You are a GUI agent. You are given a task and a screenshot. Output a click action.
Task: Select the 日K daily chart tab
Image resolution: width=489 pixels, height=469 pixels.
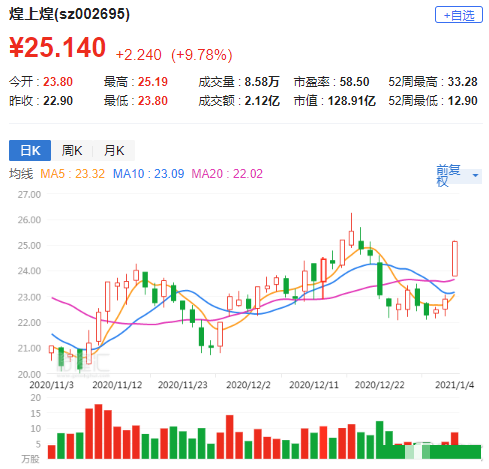[x=30, y=150]
